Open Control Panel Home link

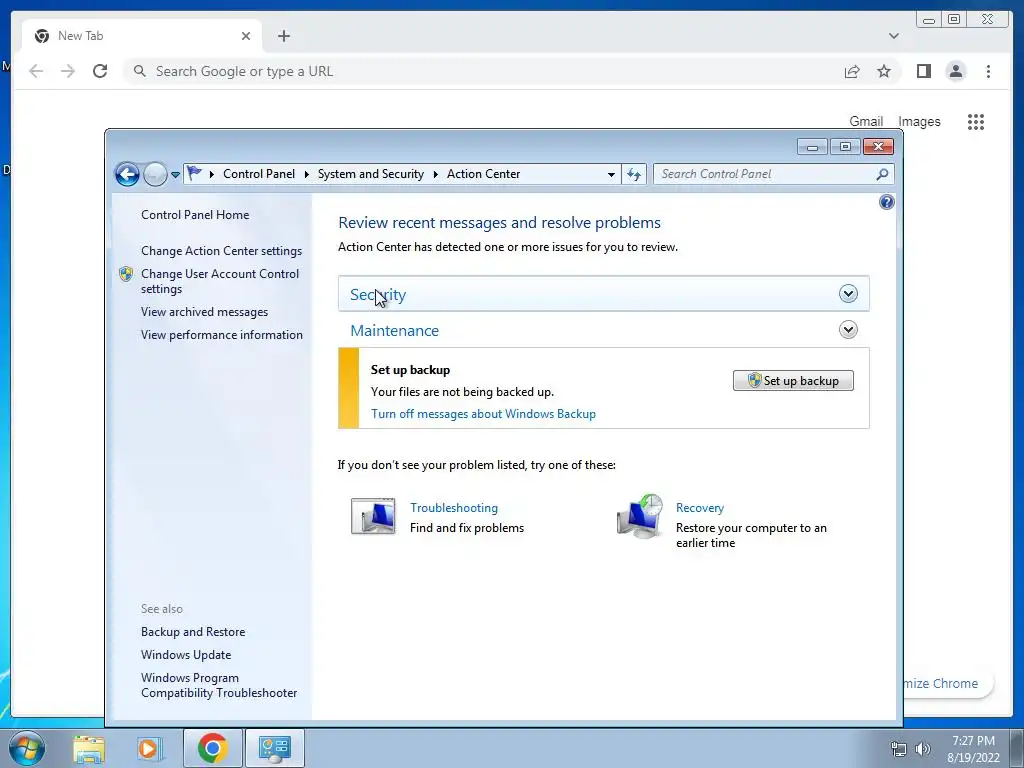195,215
